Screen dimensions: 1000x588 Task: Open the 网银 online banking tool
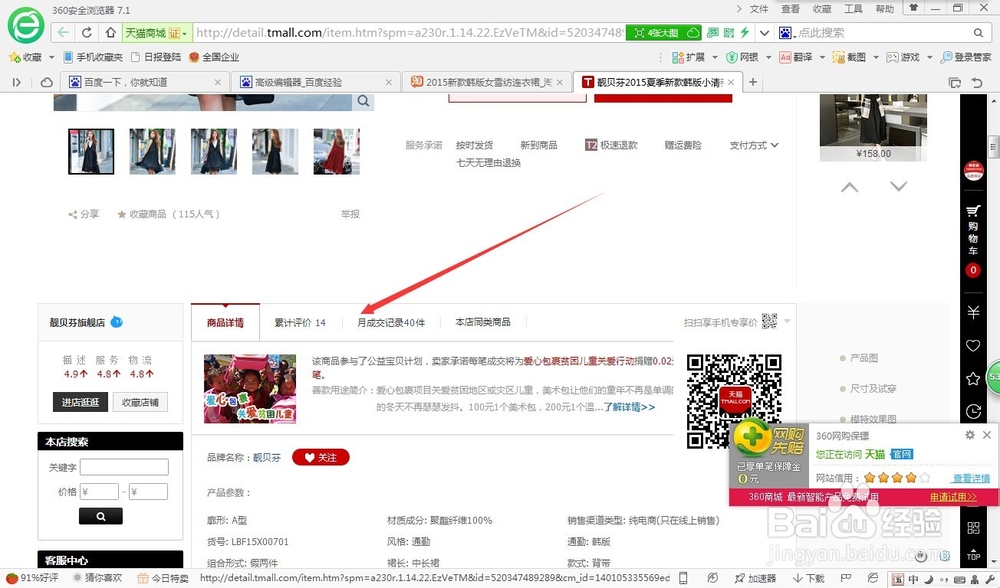tap(739, 57)
